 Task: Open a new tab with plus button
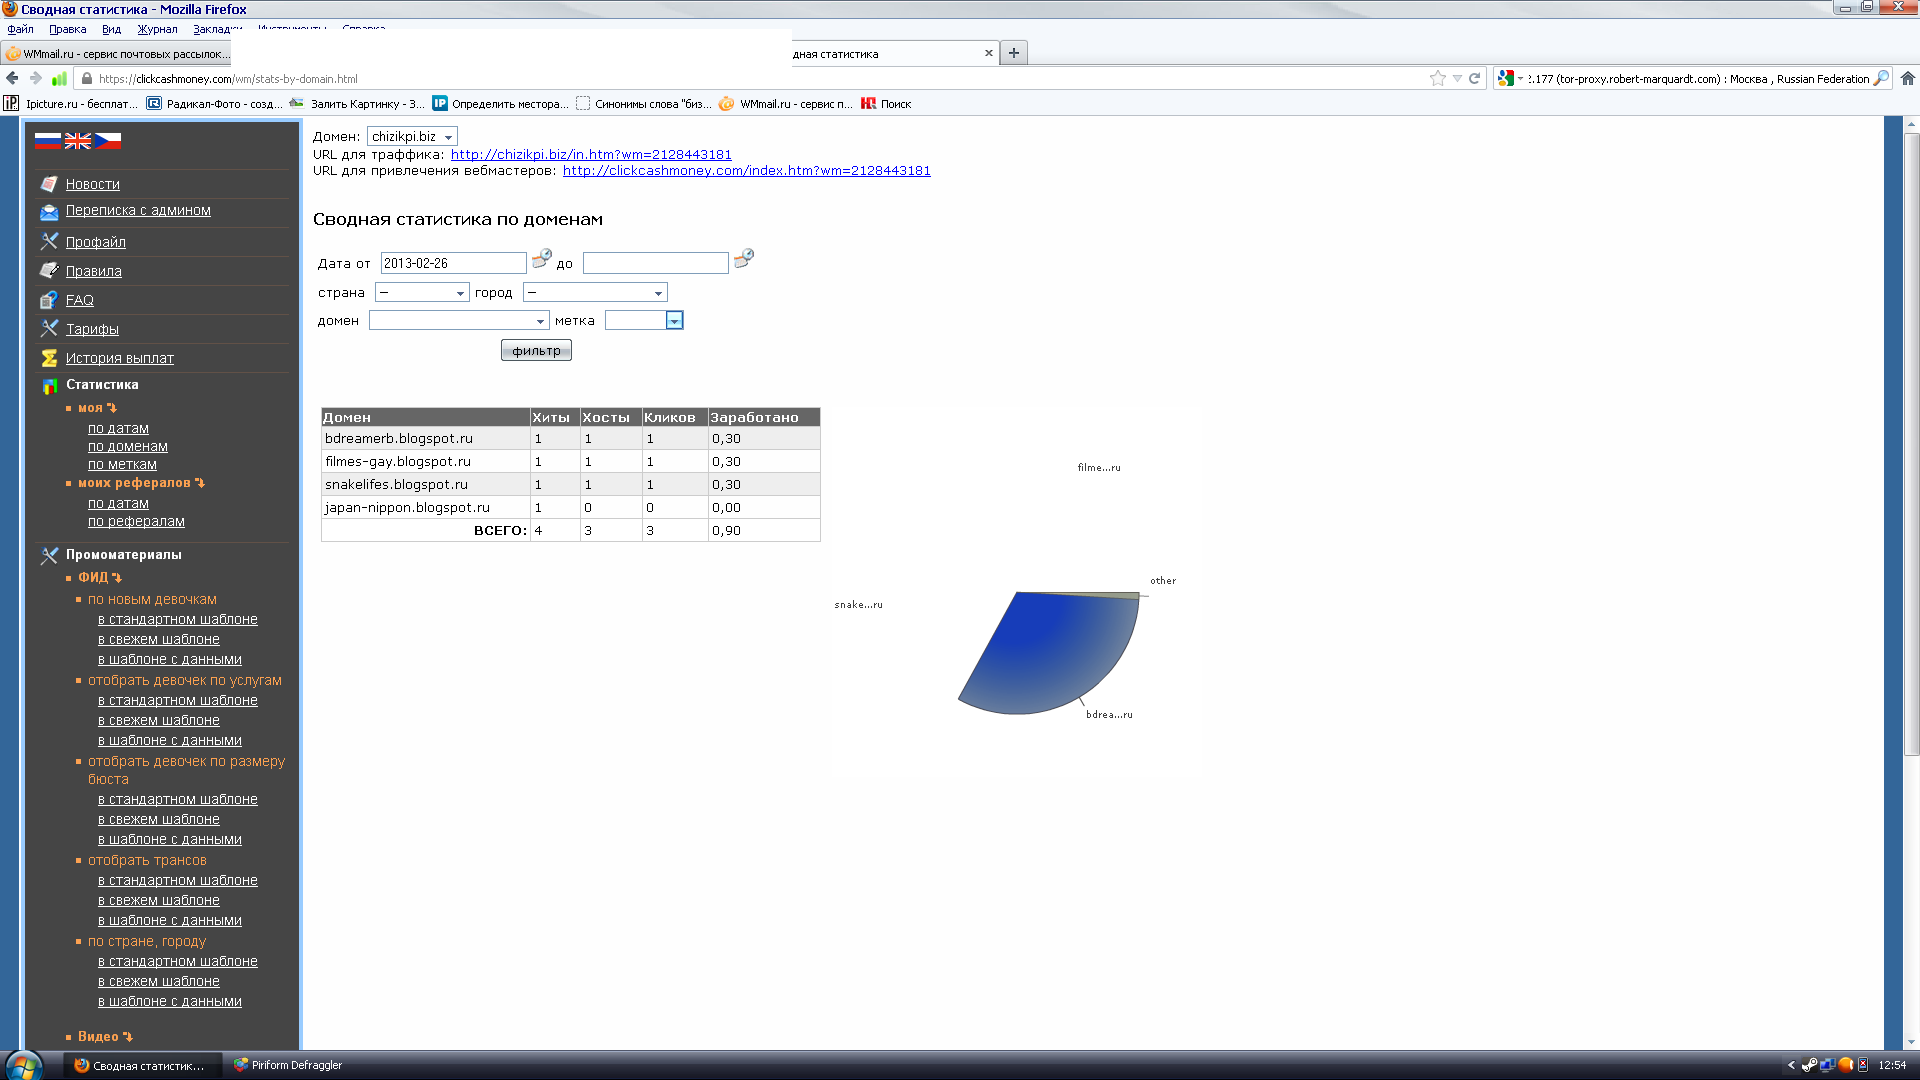(x=1014, y=53)
